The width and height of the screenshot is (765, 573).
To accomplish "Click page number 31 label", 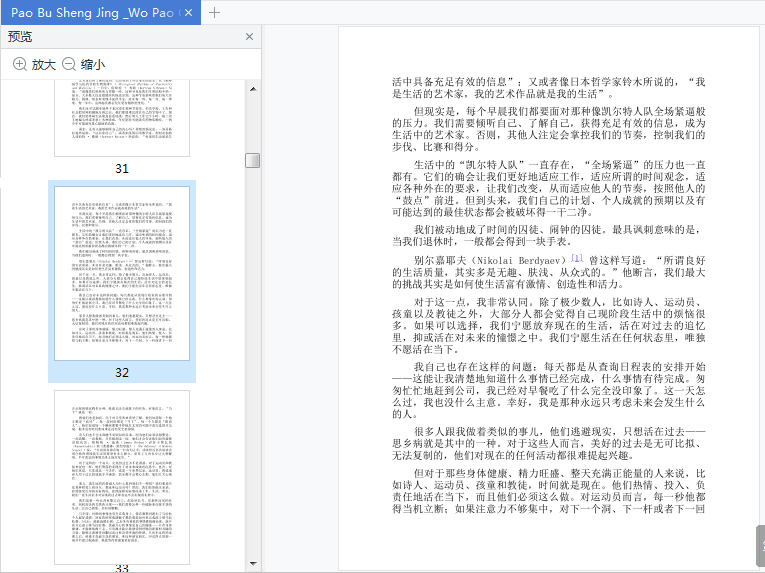I will 122,168.
